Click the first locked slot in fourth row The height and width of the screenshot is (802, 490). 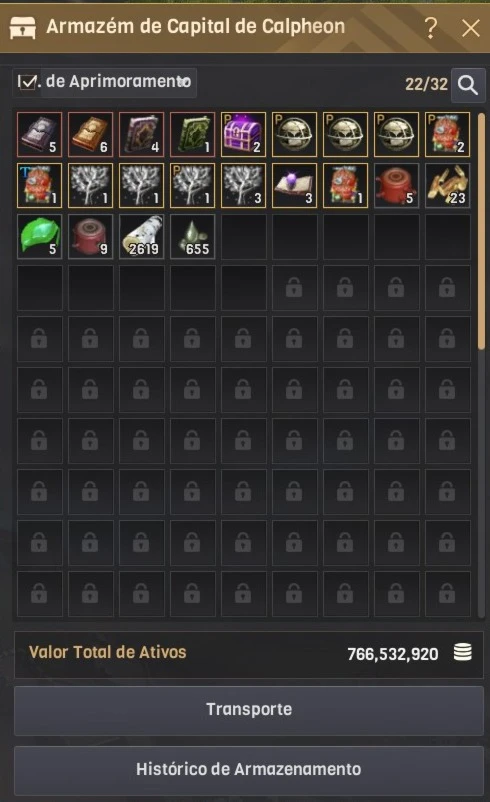pyautogui.click(x=294, y=288)
